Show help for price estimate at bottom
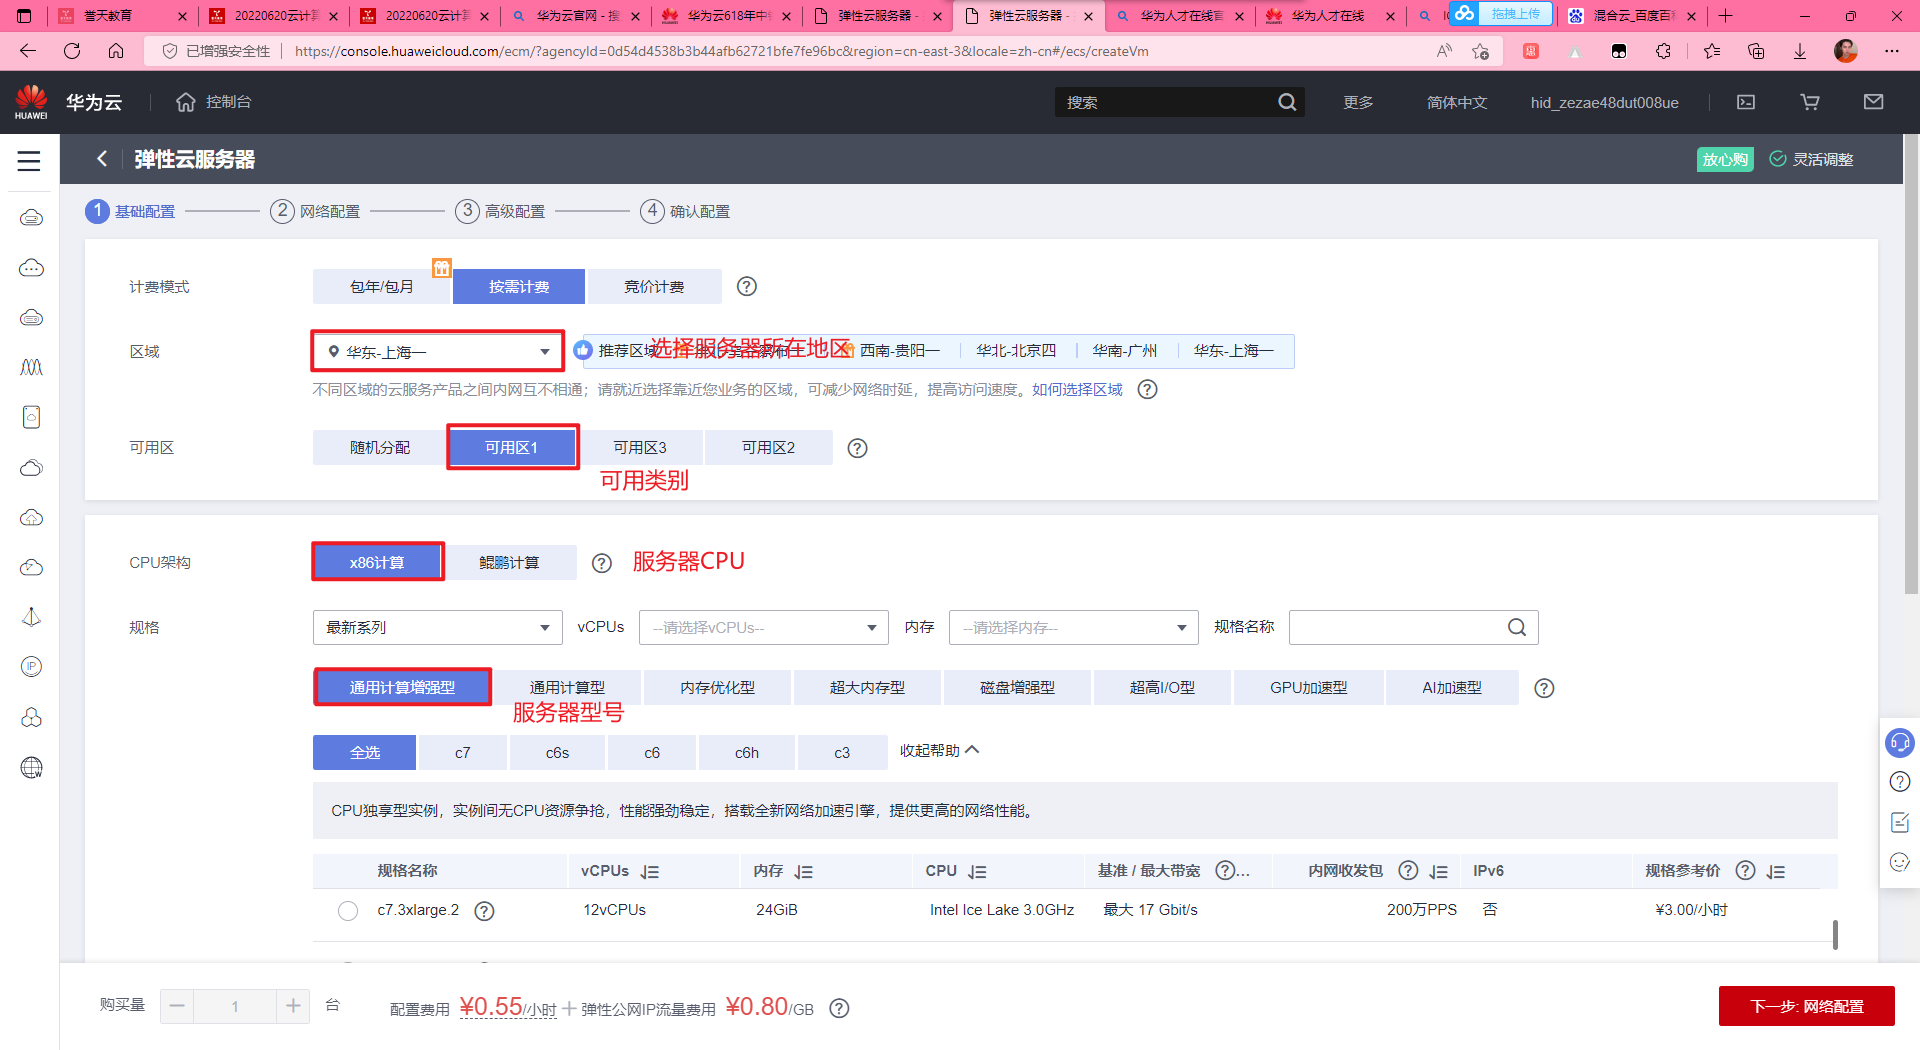The image size is (1920, 1050). coord(840,1008)
